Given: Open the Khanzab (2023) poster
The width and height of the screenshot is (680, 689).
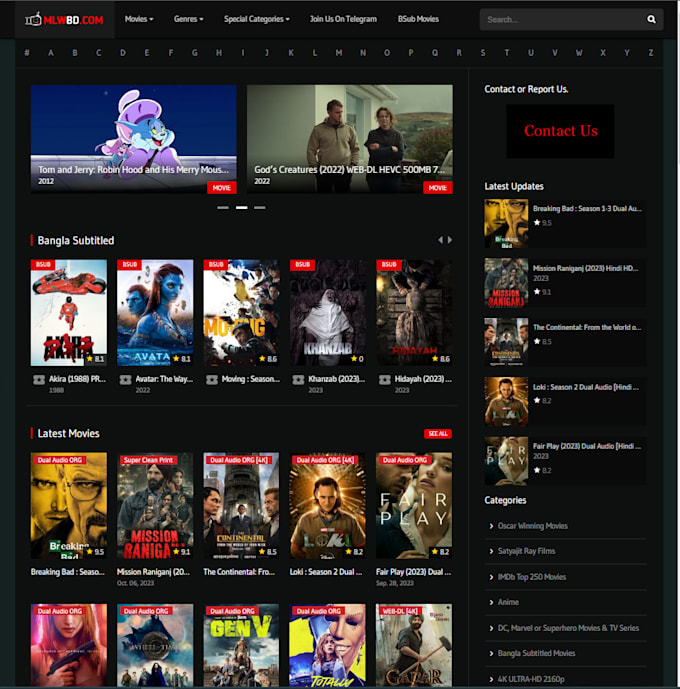Looking at the screenshot, I should coord(328,312).
